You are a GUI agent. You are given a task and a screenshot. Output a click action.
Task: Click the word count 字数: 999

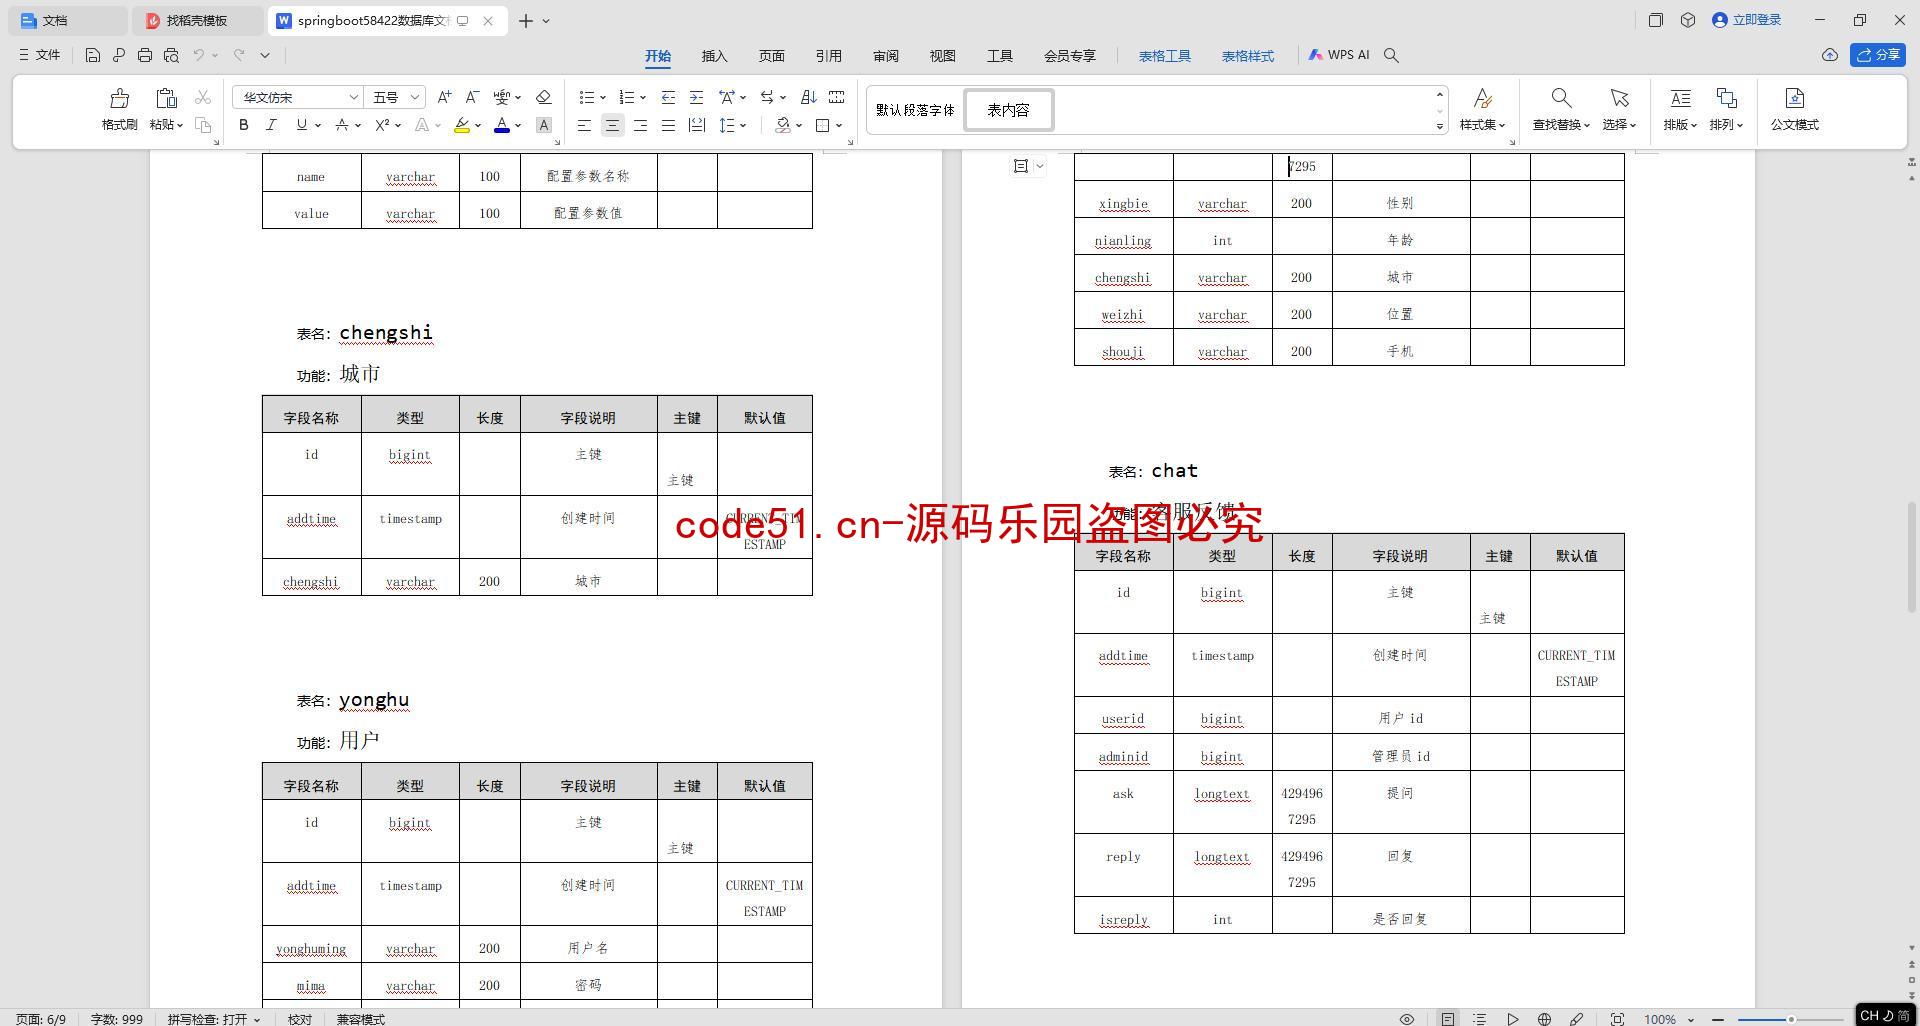116,1019
